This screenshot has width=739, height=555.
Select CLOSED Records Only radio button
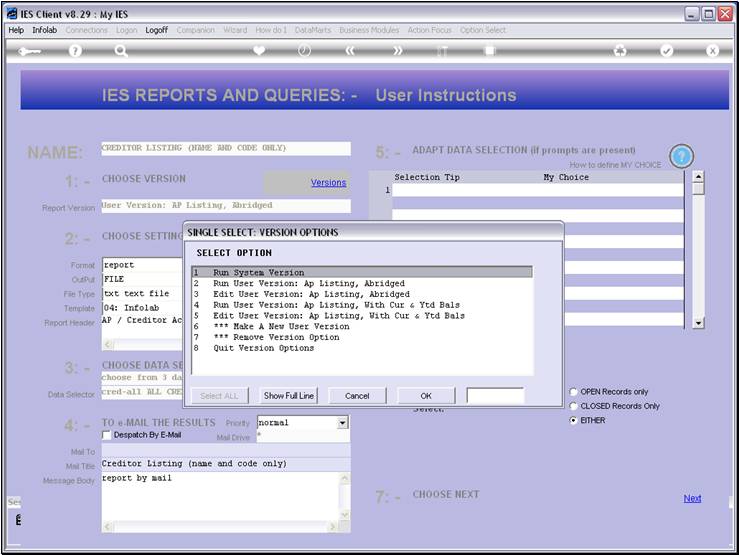pos(574,406)
